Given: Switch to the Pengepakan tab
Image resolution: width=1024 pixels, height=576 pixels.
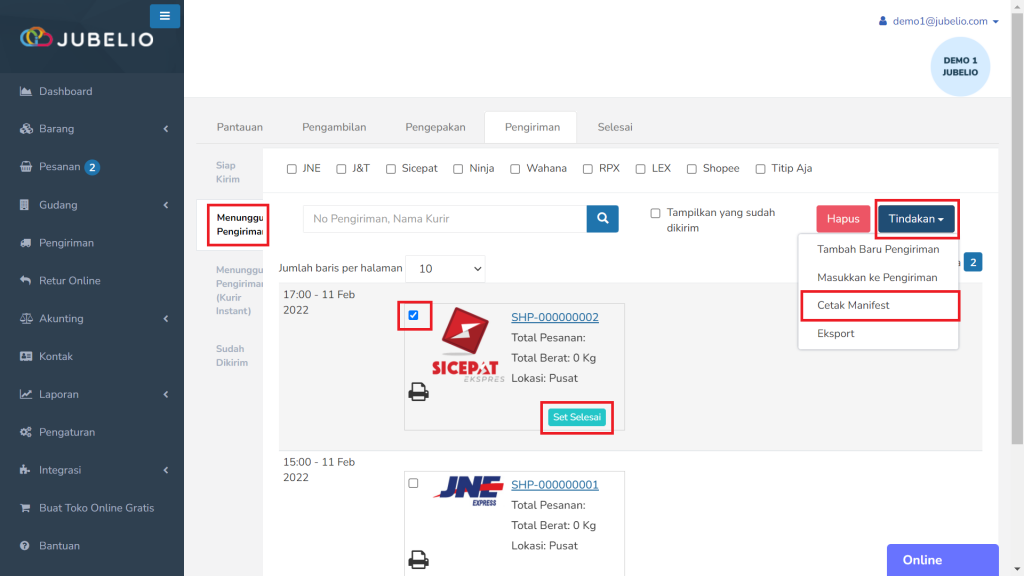Looking at the screenshot, I should pos(436,127).
